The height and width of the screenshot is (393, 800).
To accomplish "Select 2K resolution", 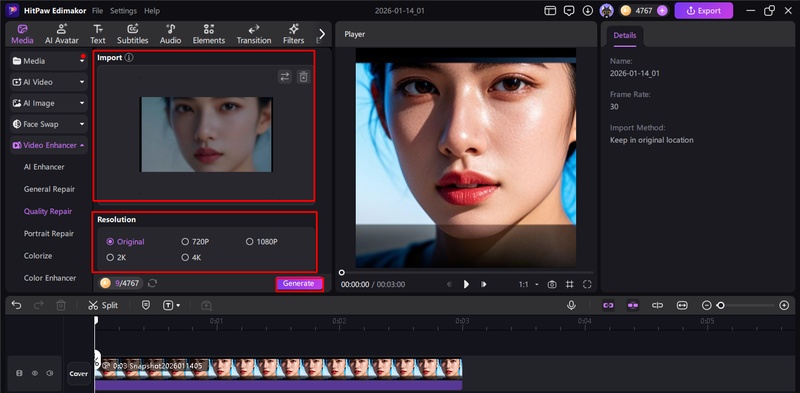I will 116,258.
